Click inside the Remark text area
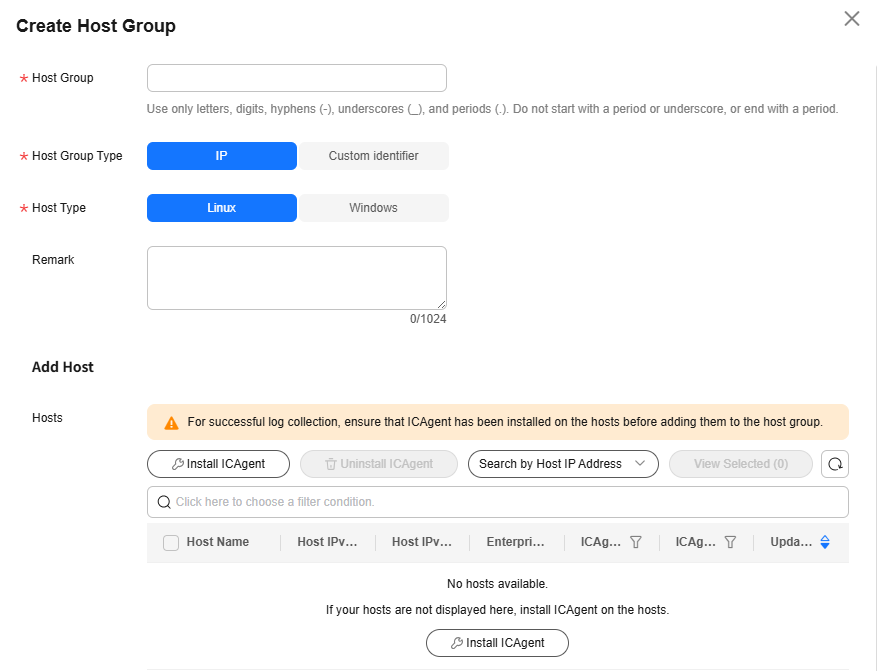 pos(296,278)
